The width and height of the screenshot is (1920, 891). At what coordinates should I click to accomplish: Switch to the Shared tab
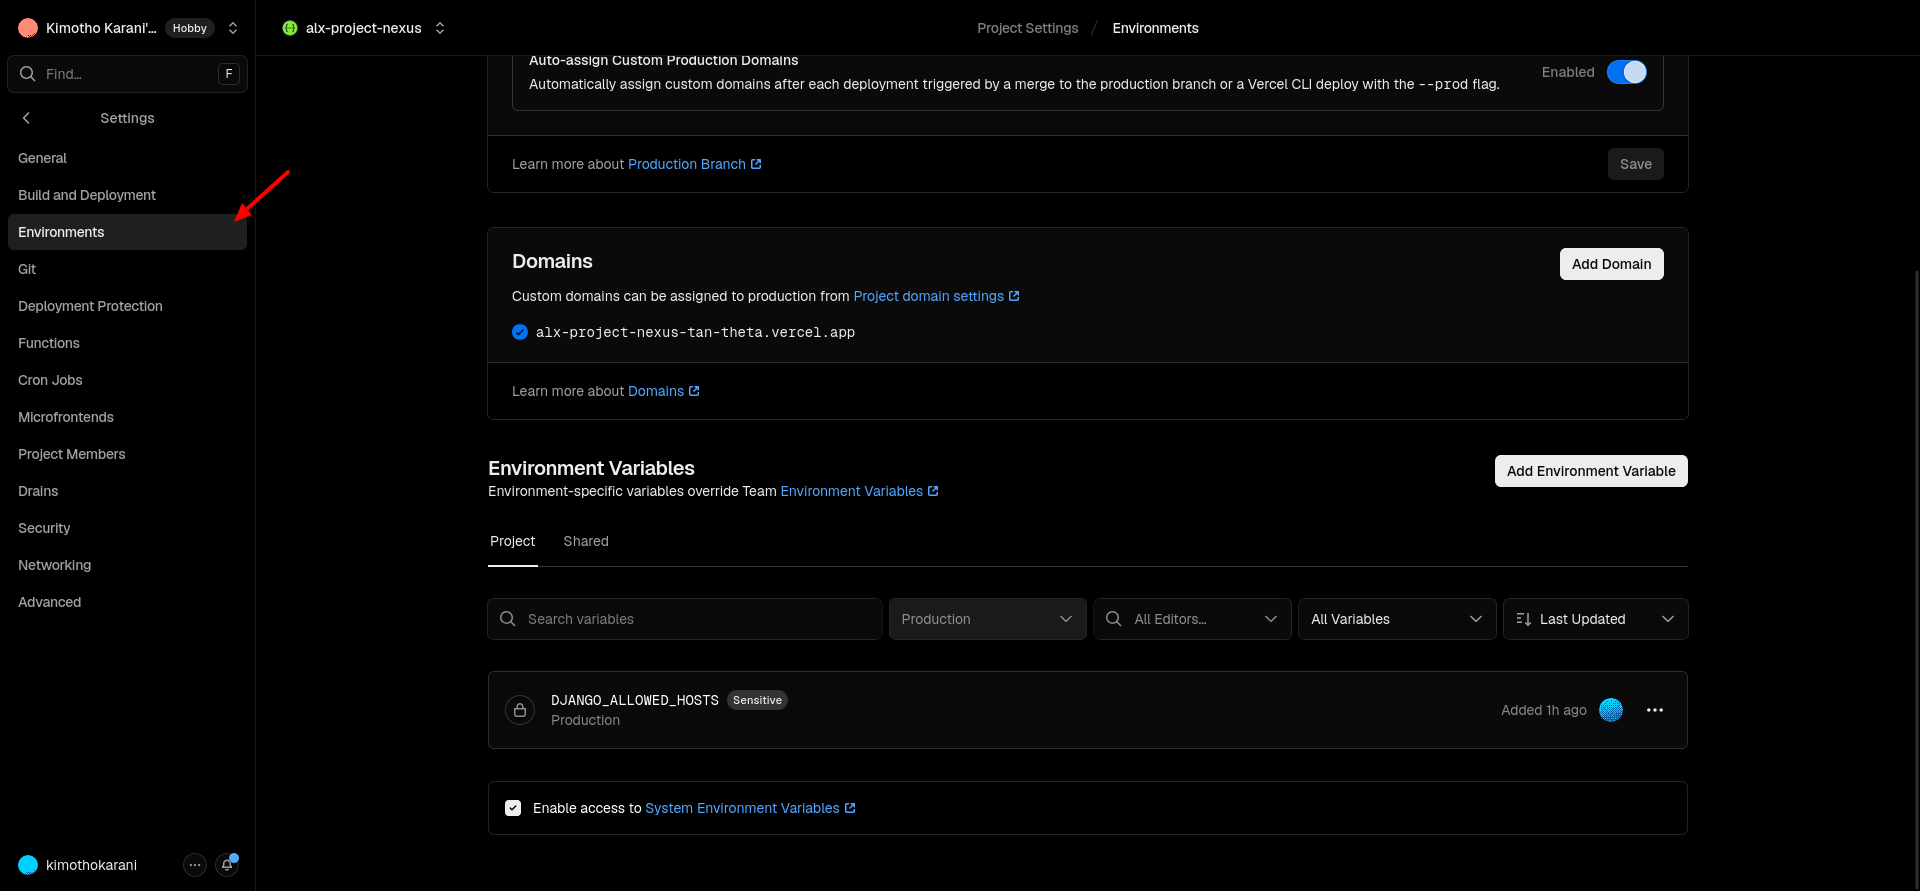[x=586, y=541]
